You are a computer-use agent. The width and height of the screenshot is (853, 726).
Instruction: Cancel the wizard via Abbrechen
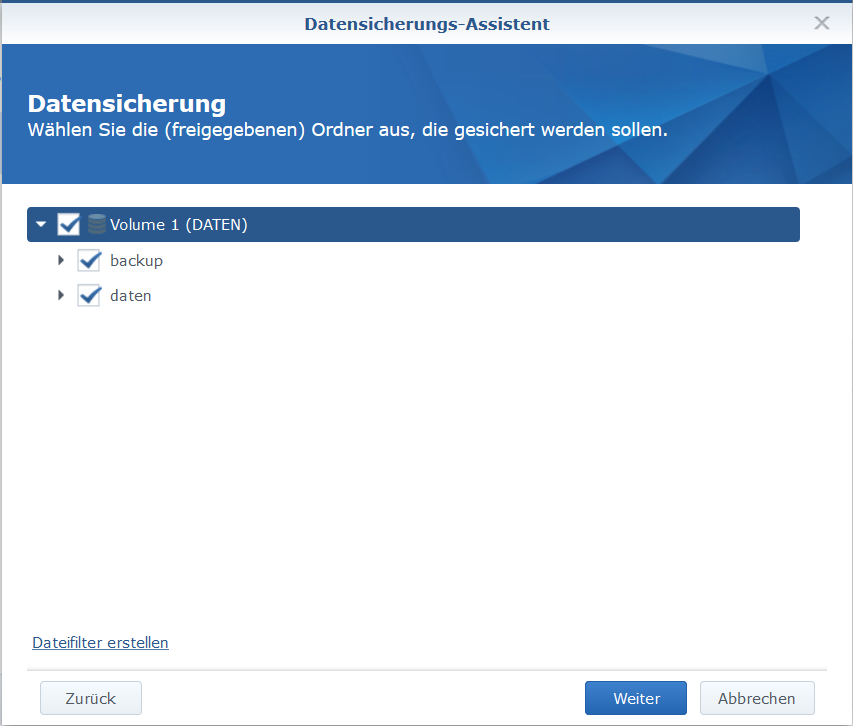(x=757, y=697)
